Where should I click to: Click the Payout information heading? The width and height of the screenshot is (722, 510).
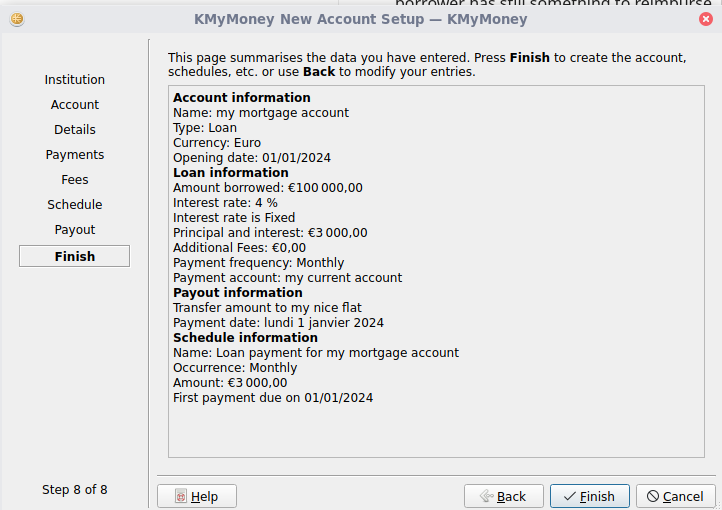point(237,293)
